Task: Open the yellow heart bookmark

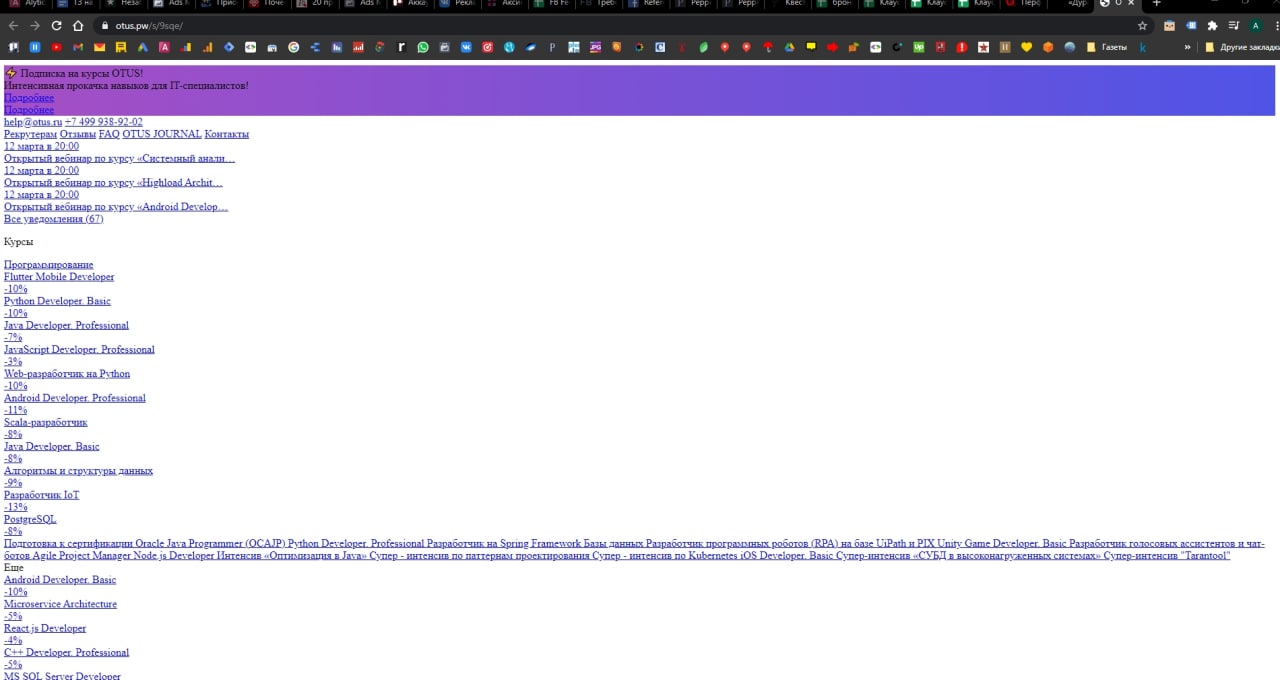Action: 1026,46
